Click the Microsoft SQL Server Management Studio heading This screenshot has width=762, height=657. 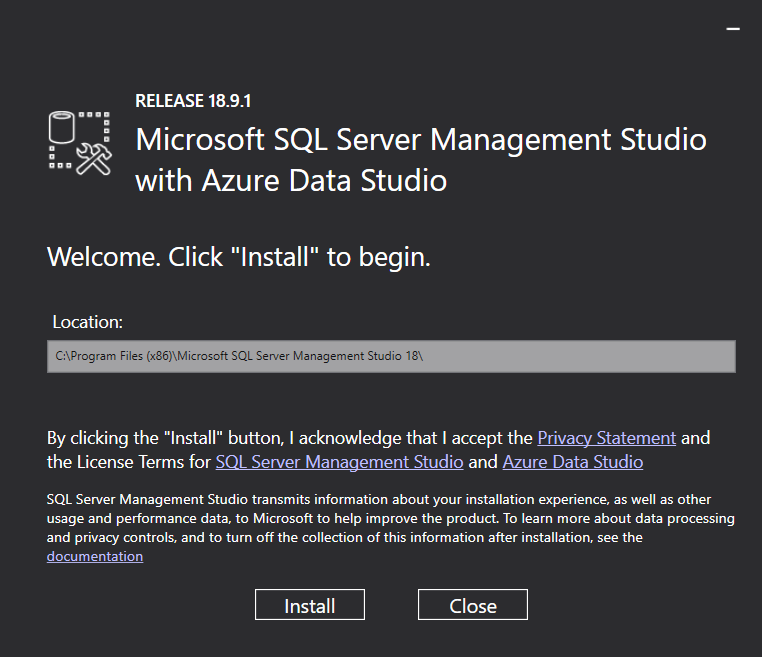point(420,139)
